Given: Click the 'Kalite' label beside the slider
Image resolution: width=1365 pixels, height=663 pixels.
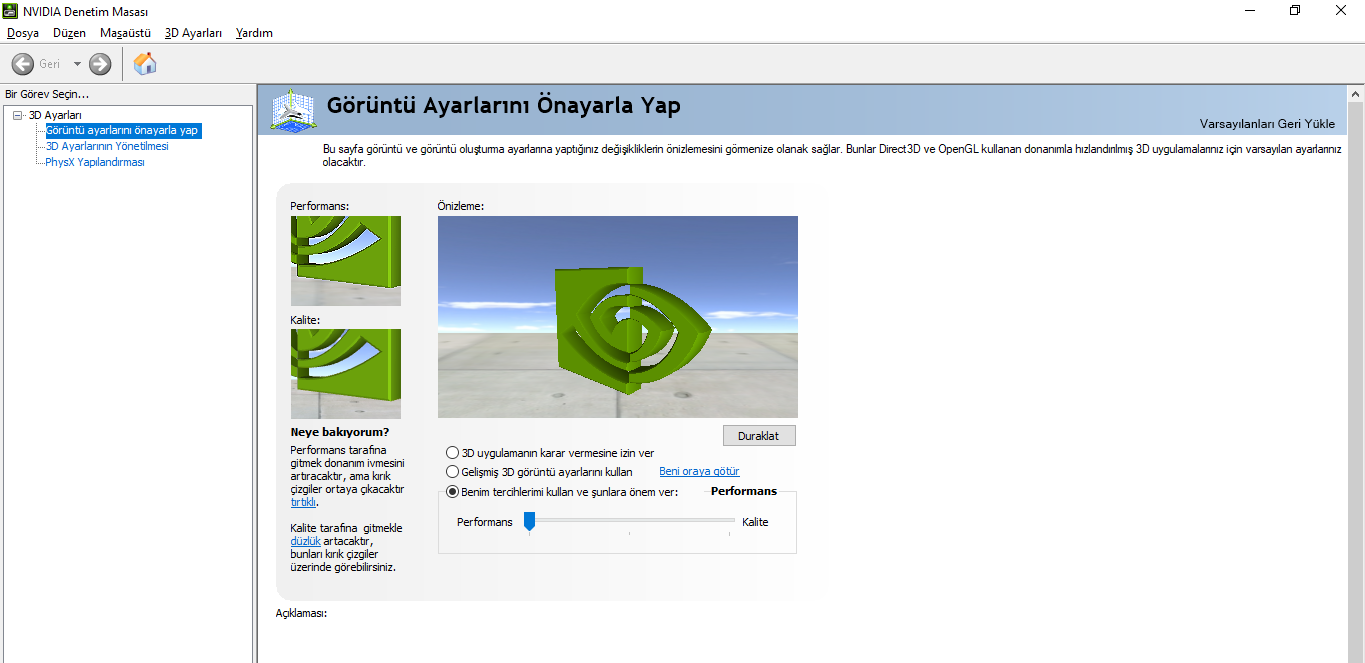Looking at the screenshot, I should coord(755,522).
